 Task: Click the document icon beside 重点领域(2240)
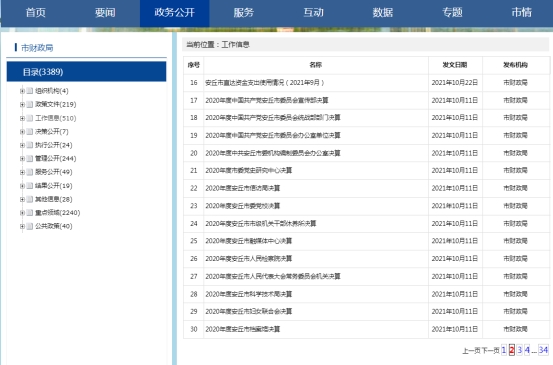[x=30, y=213]
